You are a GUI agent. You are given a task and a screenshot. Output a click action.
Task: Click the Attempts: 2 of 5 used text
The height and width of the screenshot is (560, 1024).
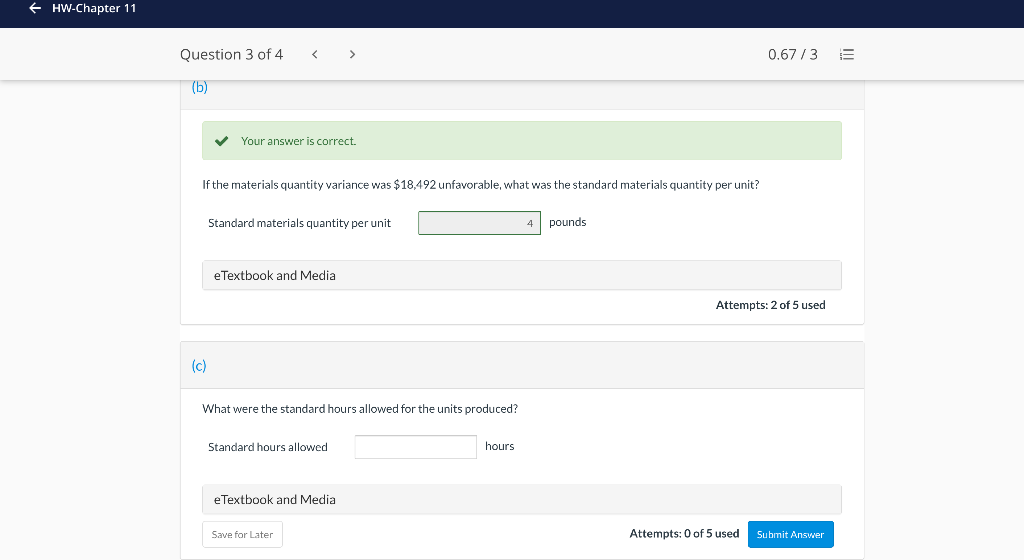[x=770, y=305]
